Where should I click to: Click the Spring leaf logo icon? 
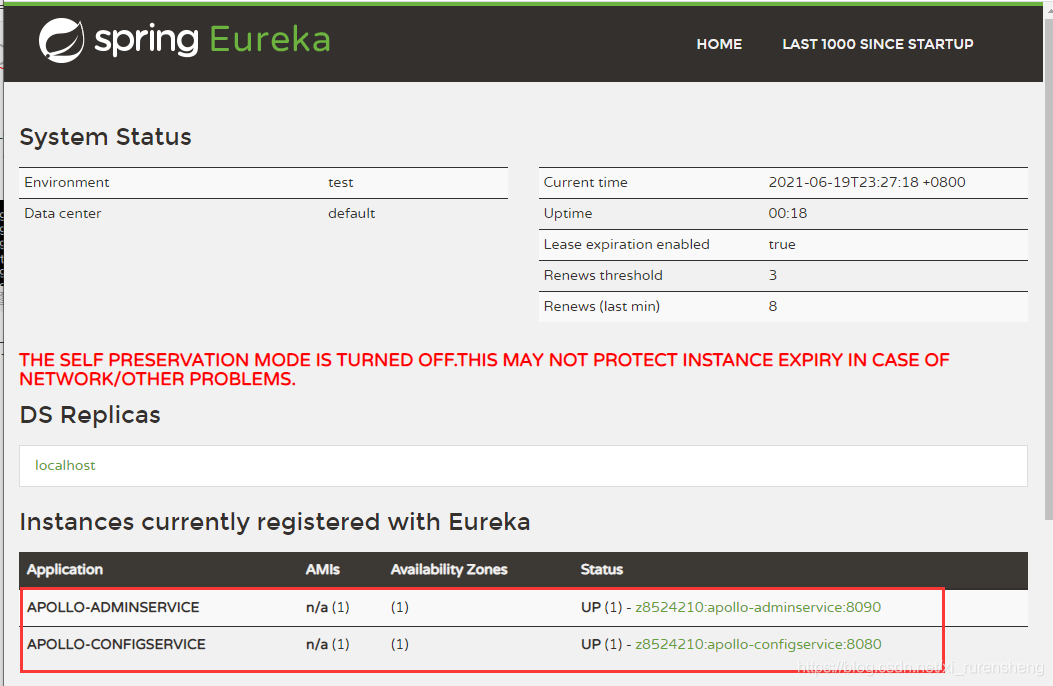(61, 40)
